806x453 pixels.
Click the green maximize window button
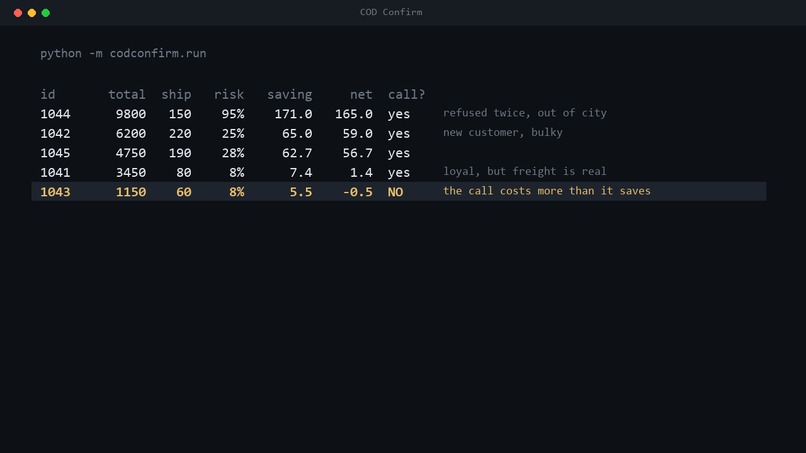point(46,13)
